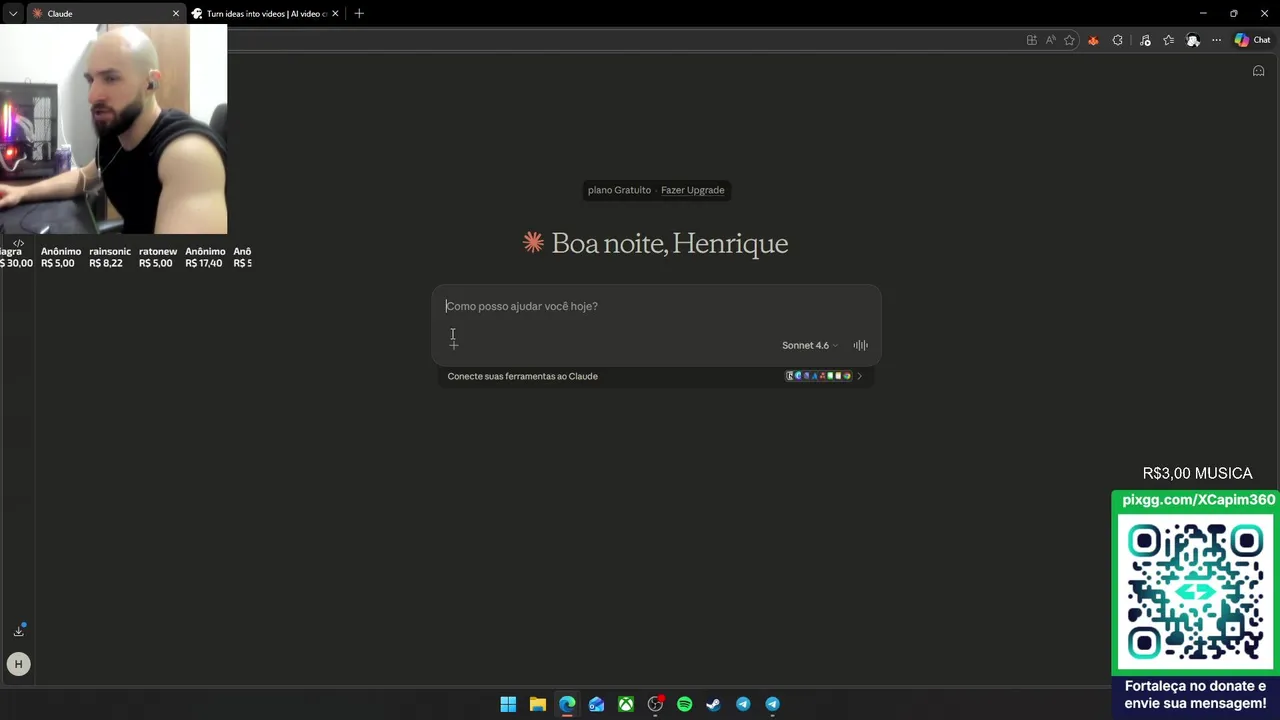This screenshot has height=720, width=1280.
Task: Click the code icon in Claude sidebar
Action: (18, 243)
